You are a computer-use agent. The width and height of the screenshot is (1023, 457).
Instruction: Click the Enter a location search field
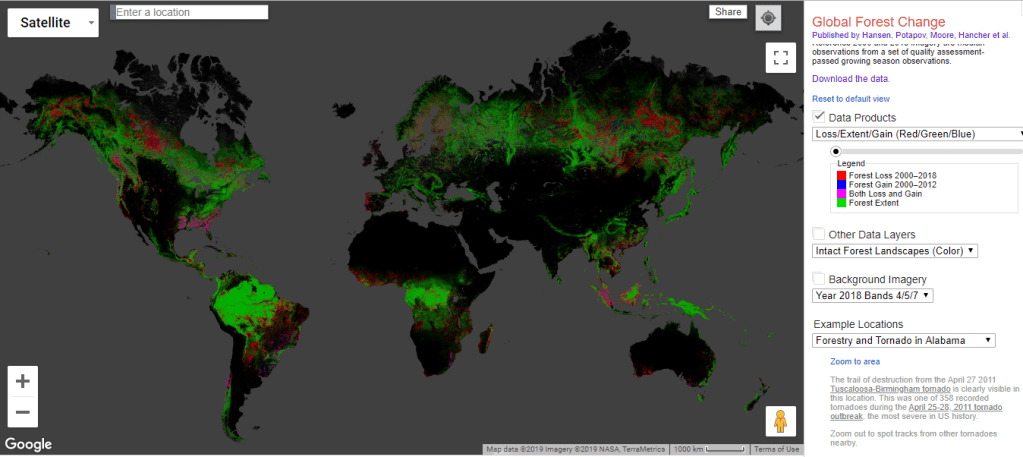[x=190, y=12]
